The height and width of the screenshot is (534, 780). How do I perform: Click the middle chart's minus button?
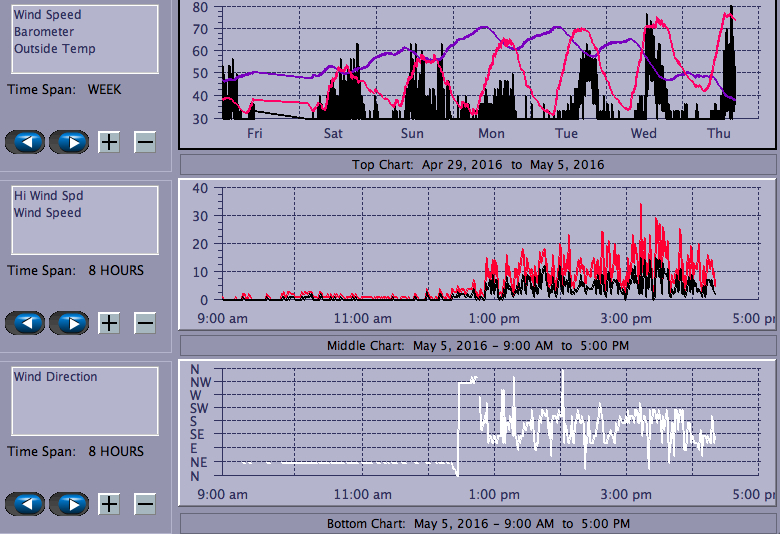(145, 323)
